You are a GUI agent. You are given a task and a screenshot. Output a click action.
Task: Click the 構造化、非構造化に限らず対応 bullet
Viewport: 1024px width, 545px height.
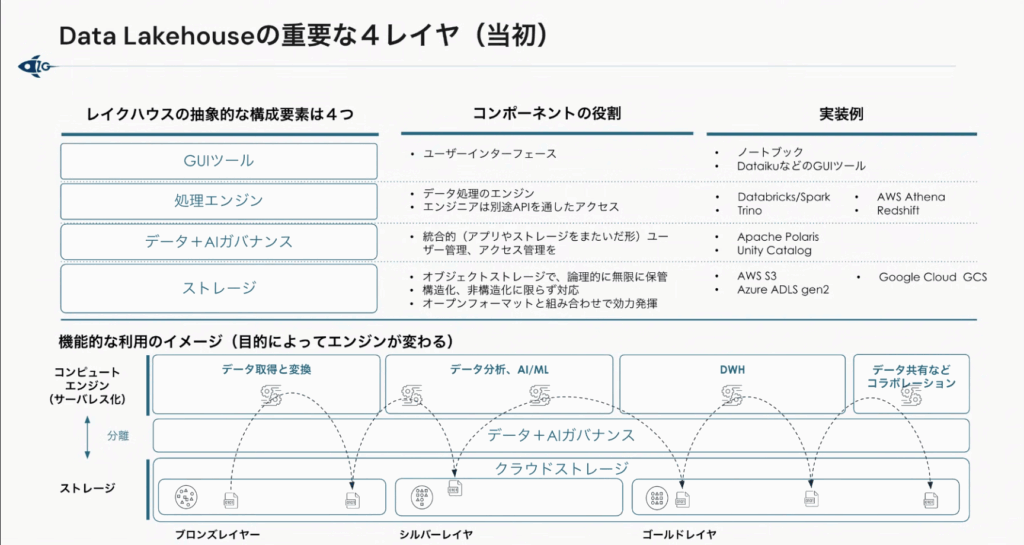[500, 290]
